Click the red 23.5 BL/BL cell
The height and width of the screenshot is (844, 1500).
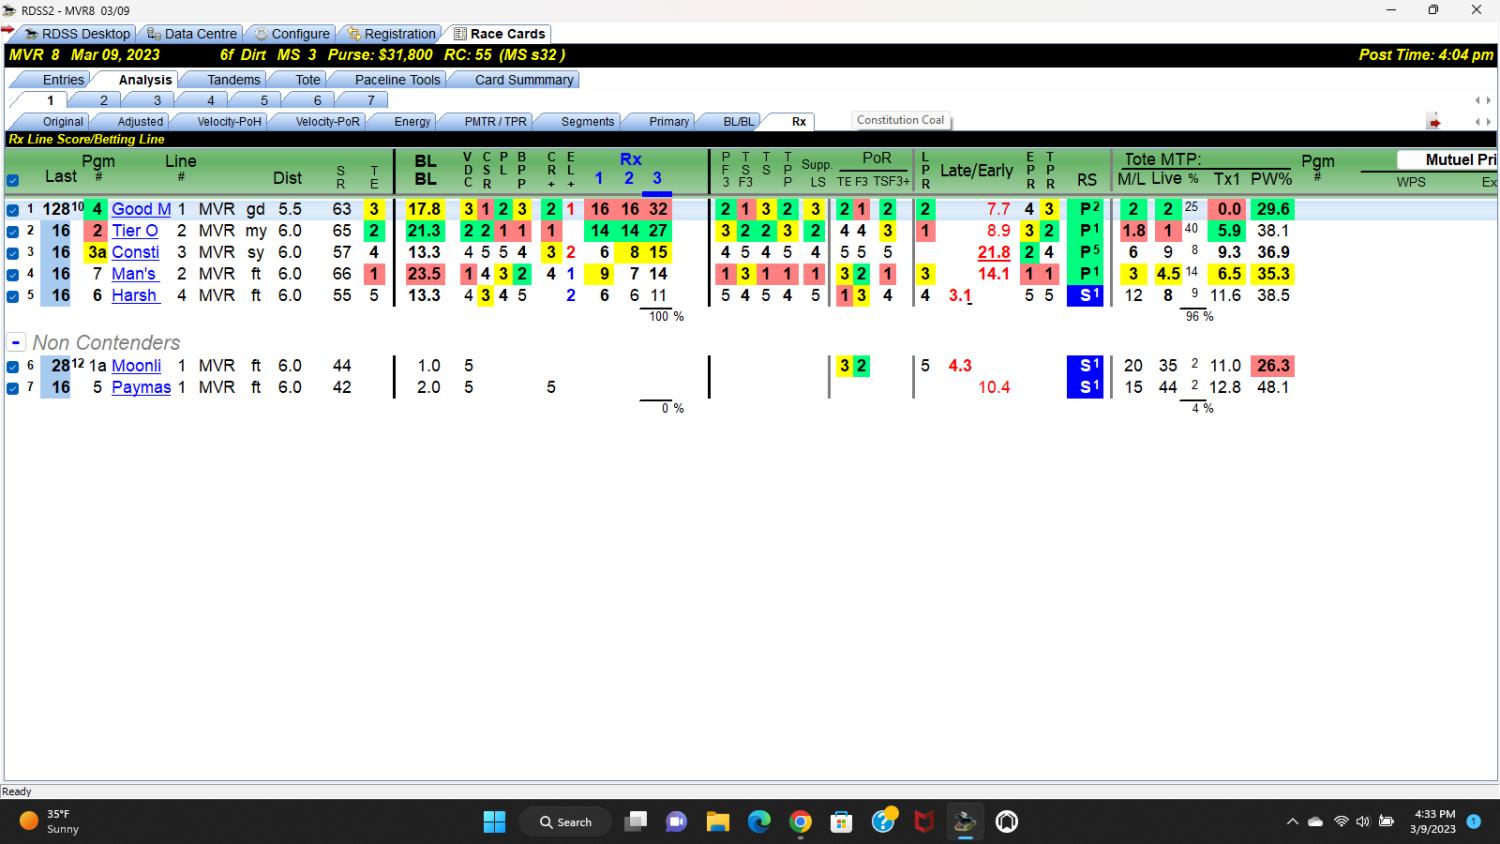click(x=425, y=274)
